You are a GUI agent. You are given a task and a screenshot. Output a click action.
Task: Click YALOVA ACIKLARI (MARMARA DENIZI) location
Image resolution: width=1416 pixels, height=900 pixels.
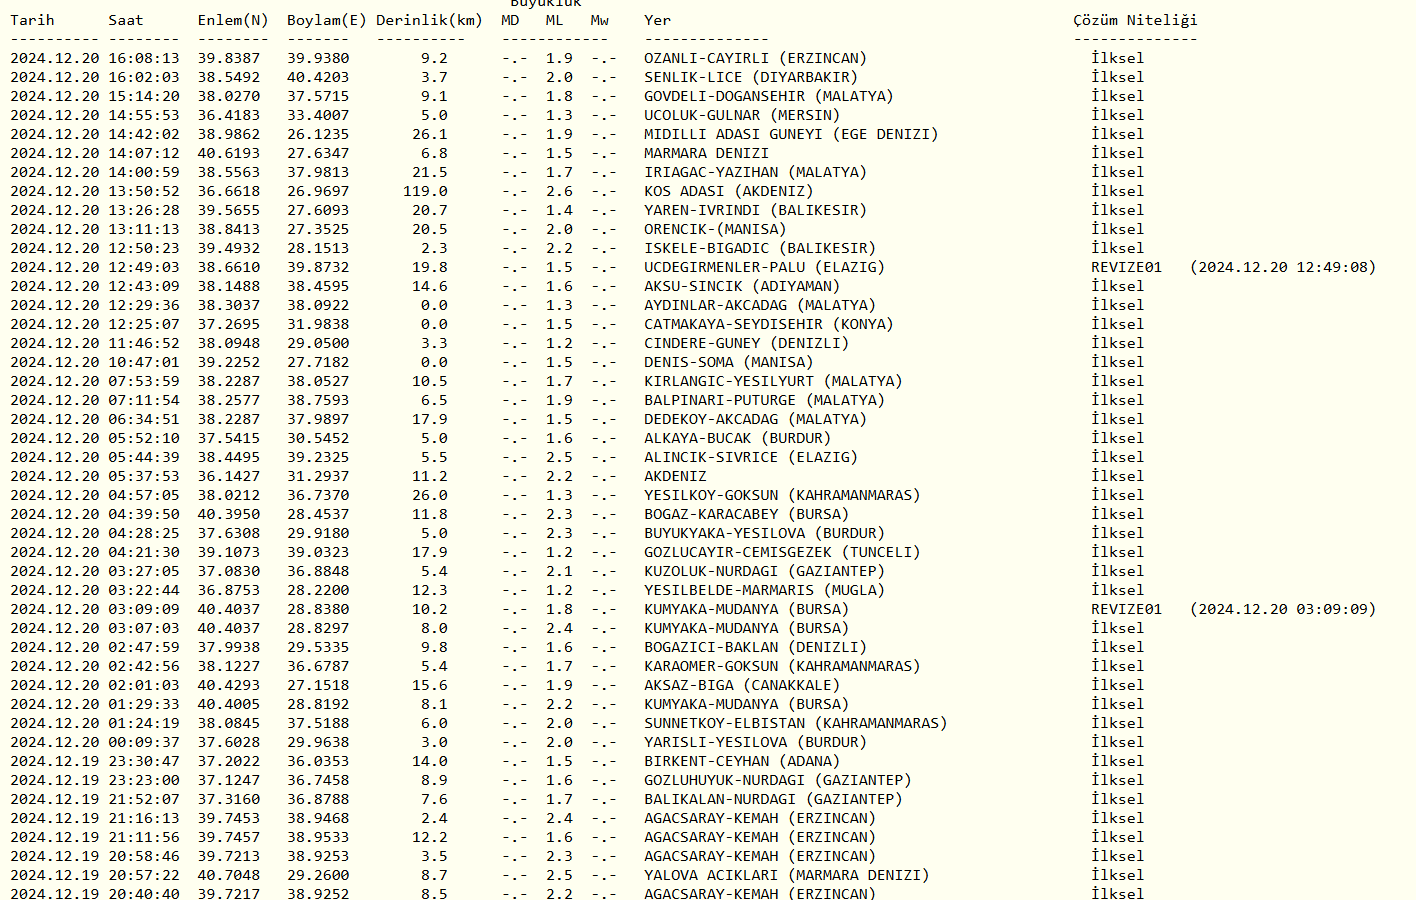(786, 875)
